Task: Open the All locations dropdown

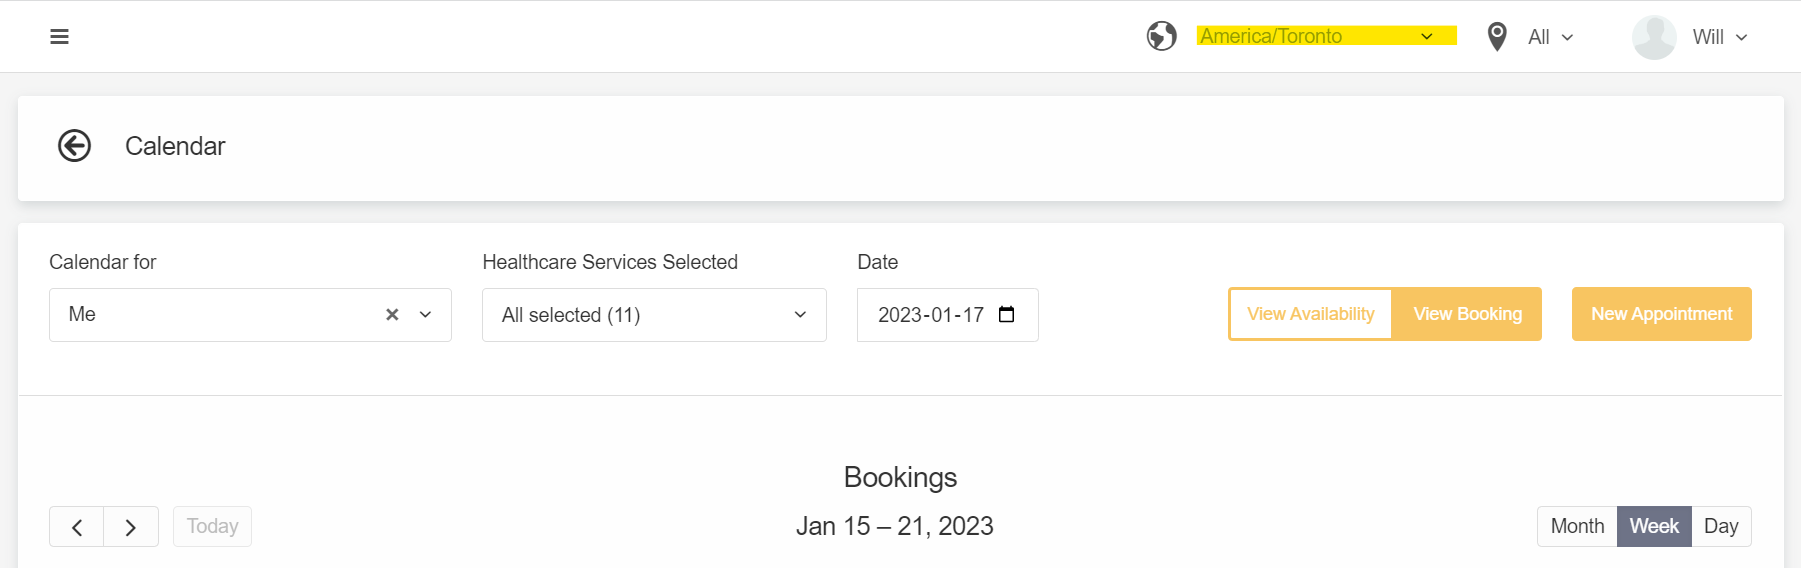Action: (x=1550, y=37)
